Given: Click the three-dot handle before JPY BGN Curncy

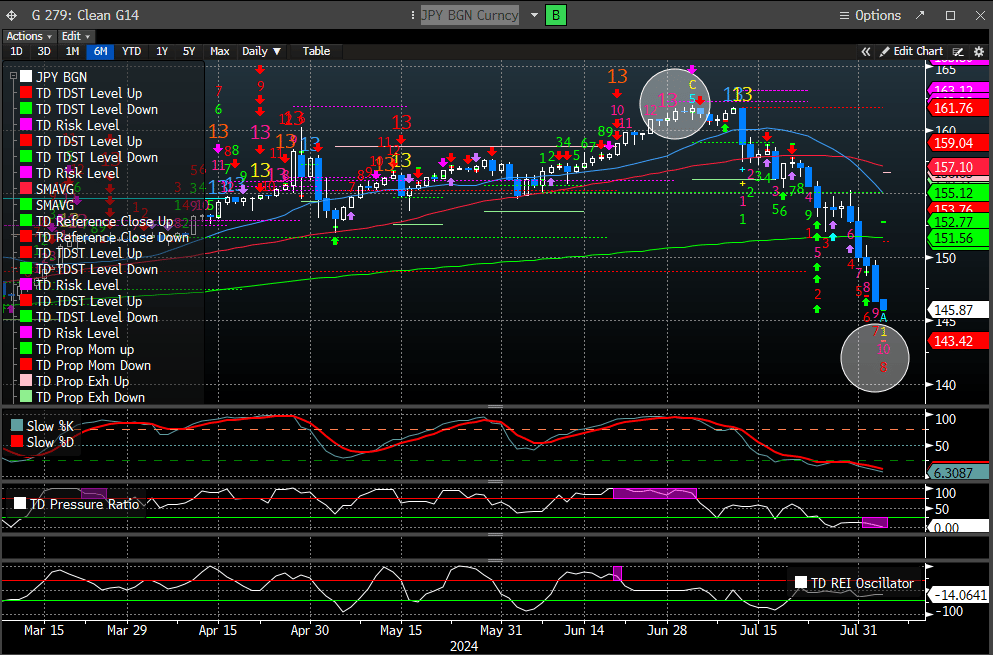Looking at the screenshot, I should (414, 15).
